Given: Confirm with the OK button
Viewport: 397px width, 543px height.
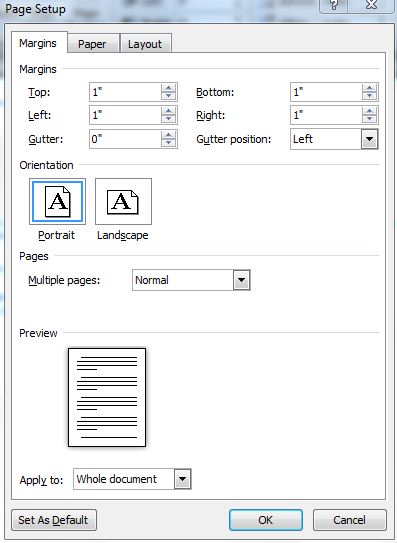Looking at the screenshot, I should [x=266, y=520].
